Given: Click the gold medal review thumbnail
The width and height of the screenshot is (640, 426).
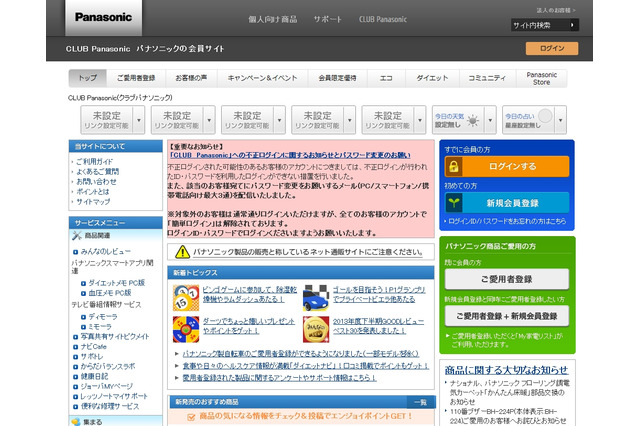Looking at the screenshot, I should click(x=316, y=329).
